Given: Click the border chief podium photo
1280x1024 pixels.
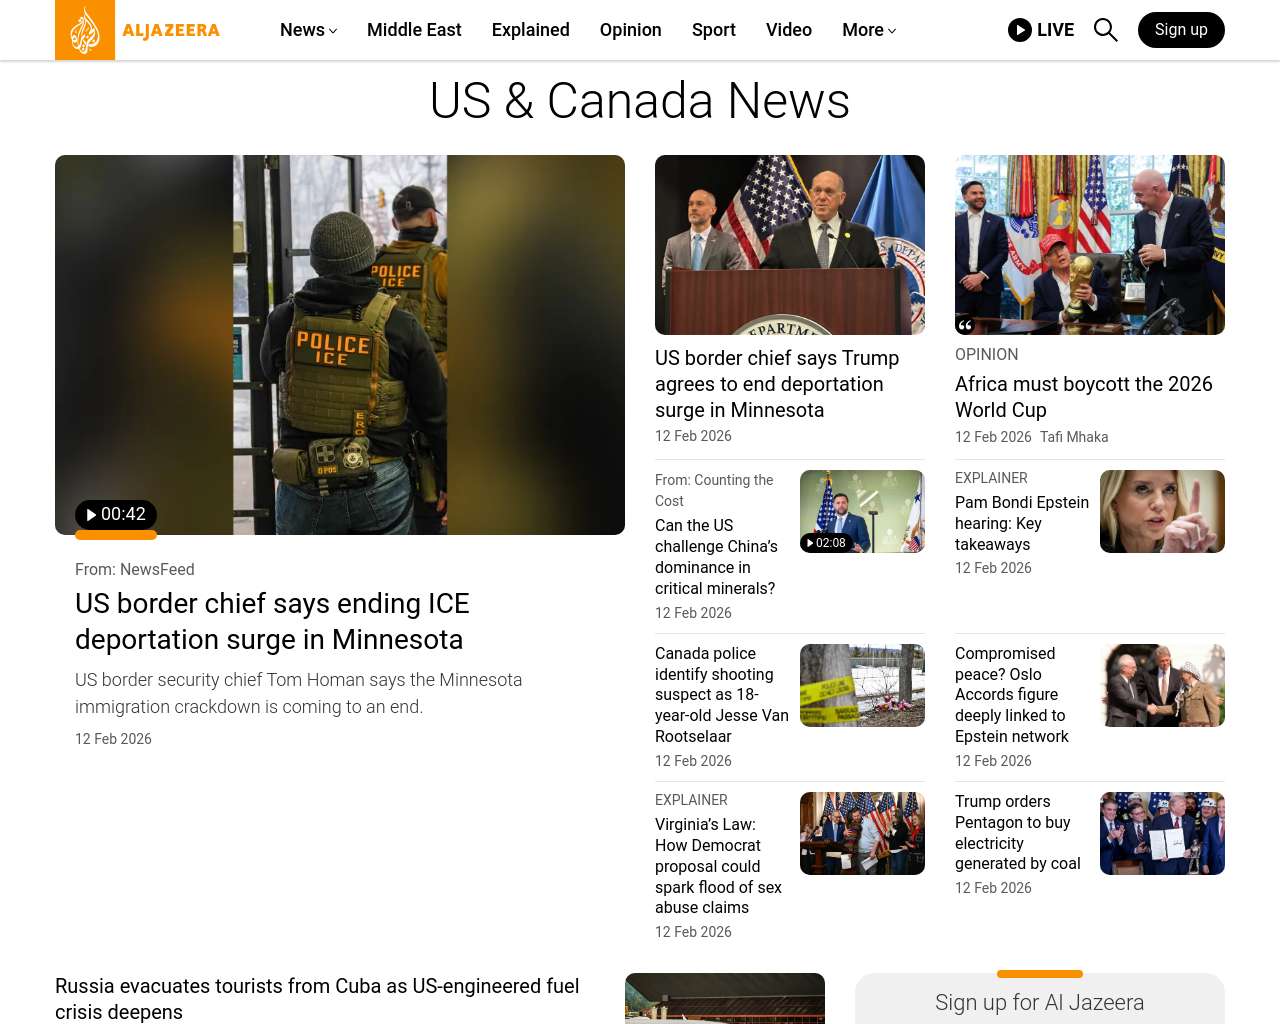Looking at the screenshot, I should coord(790,245).
